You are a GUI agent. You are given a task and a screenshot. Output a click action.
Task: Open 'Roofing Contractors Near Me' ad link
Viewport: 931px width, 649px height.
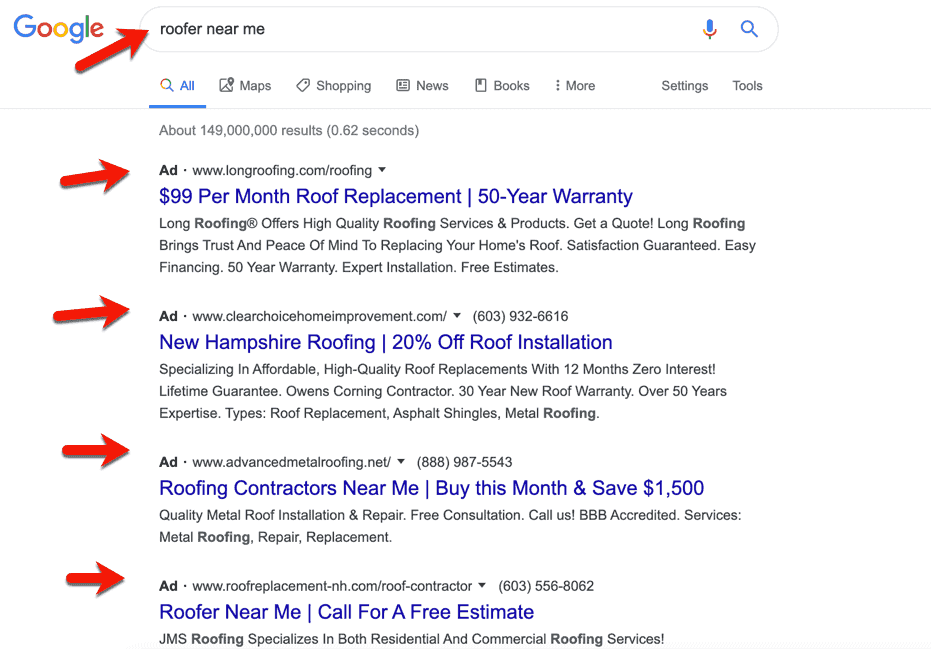431,488
